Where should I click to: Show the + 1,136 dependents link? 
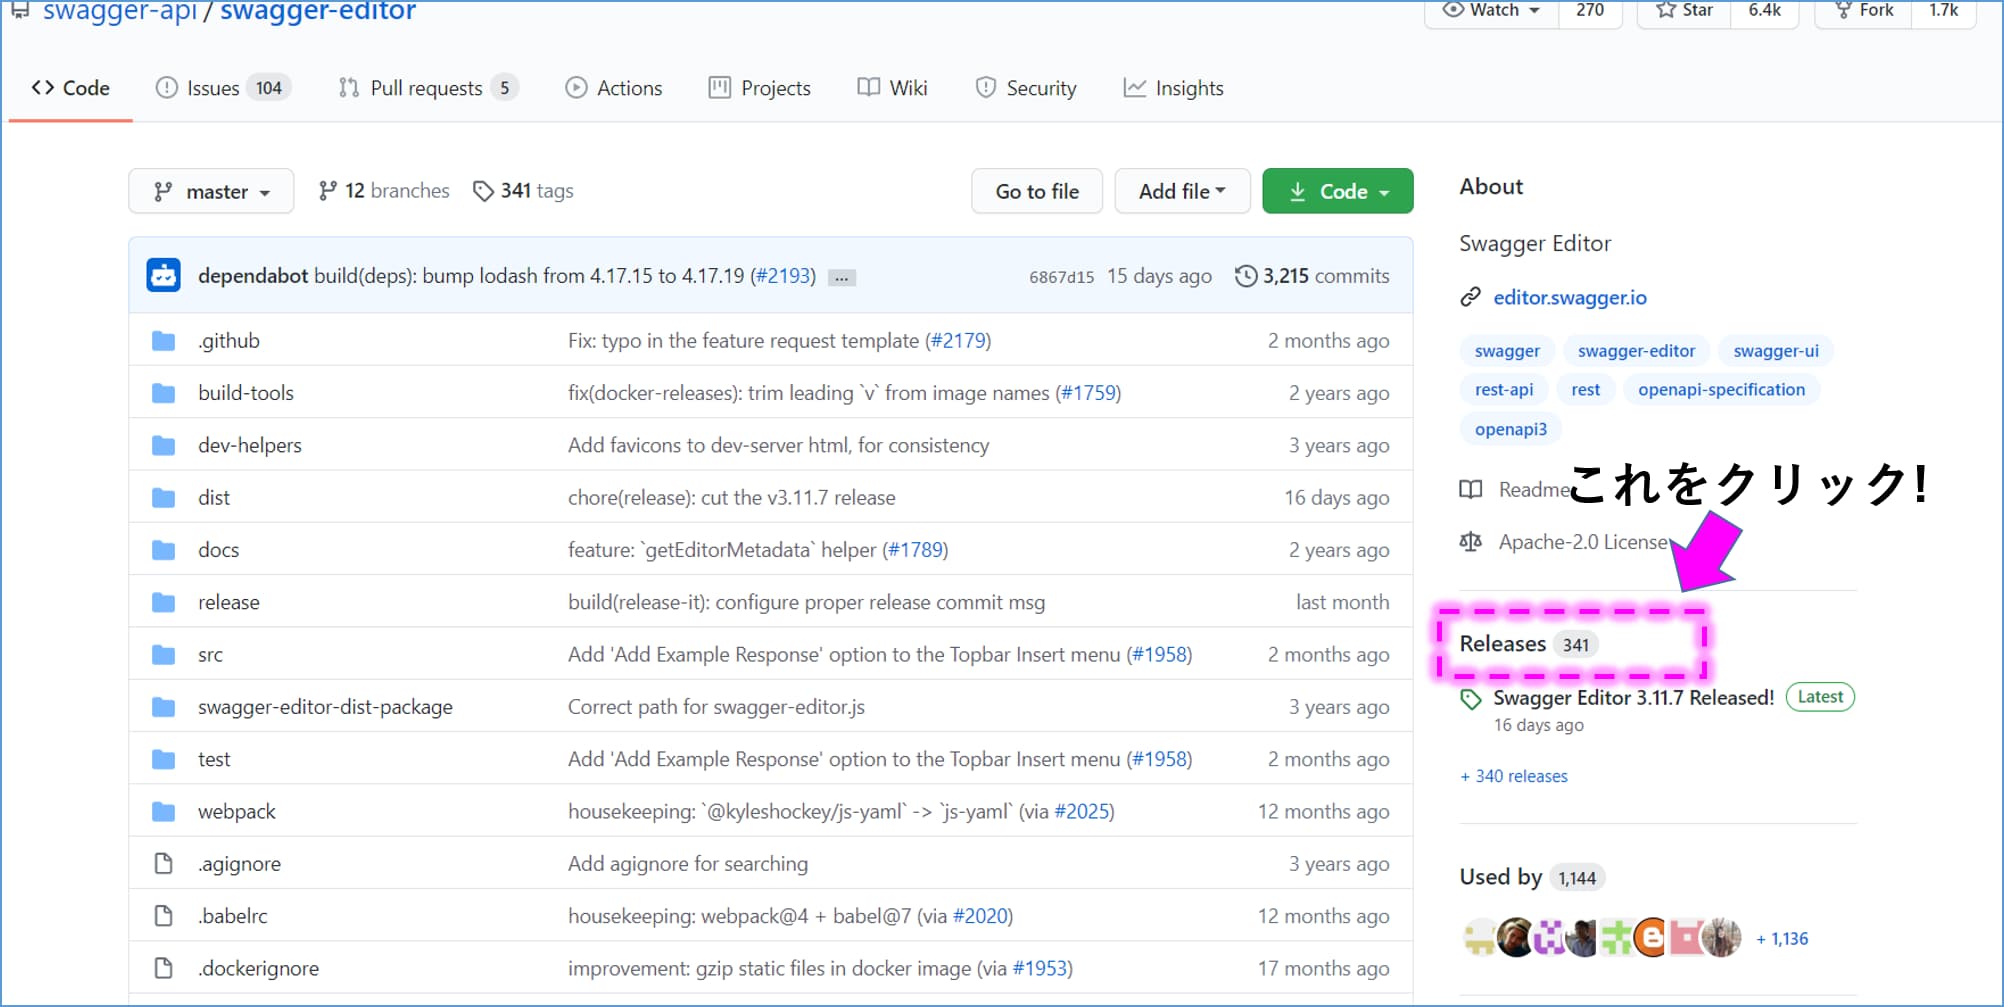[1782, 939]
